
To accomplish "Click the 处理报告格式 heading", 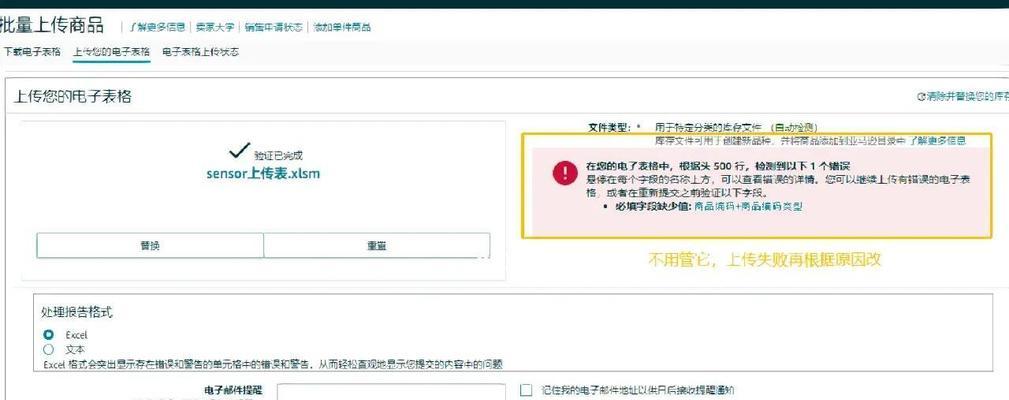I will pos(77,312).
